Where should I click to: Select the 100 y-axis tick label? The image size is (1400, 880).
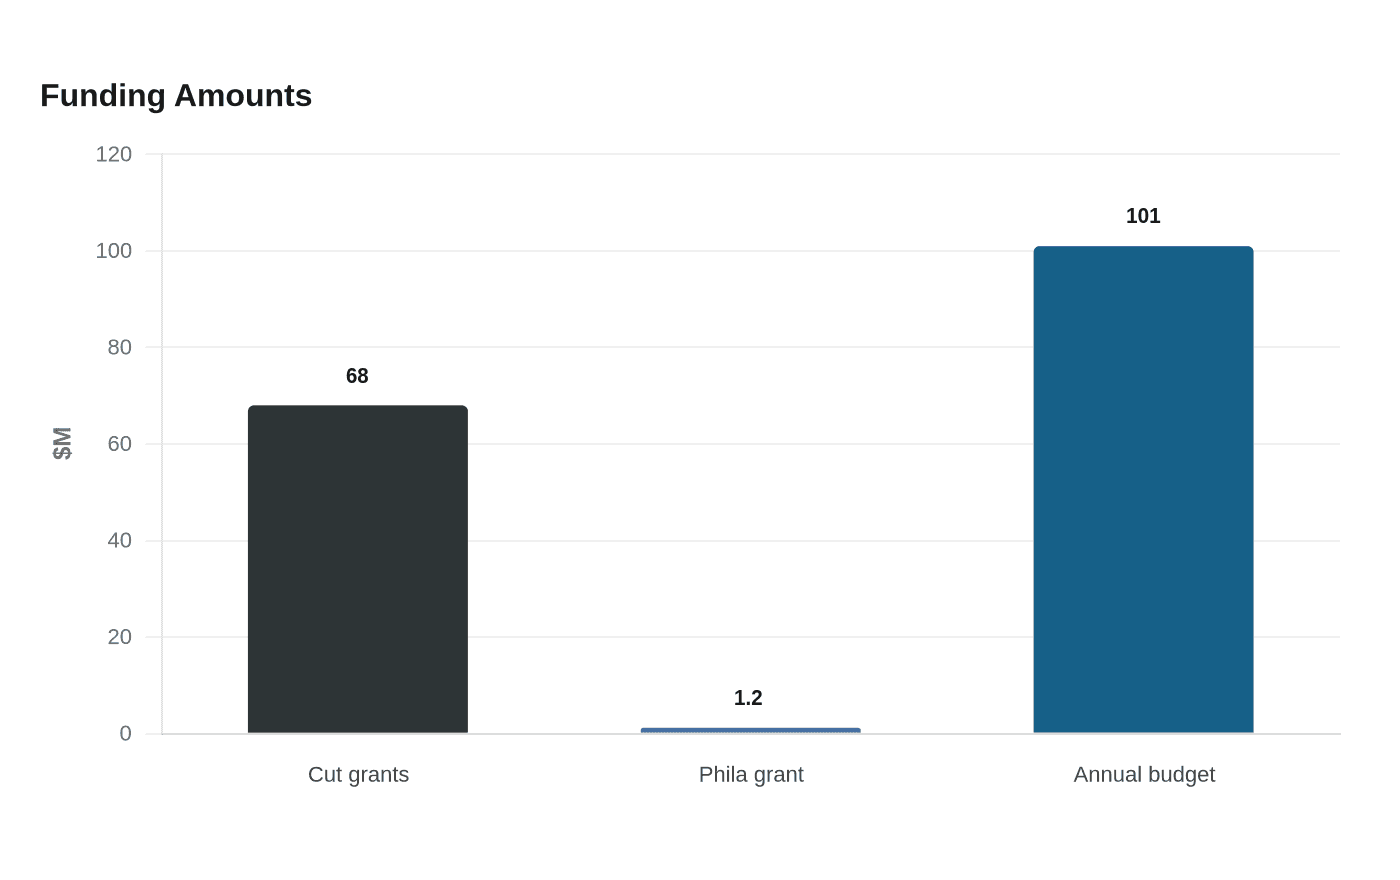pyautogui.click(x=114, y=251)
